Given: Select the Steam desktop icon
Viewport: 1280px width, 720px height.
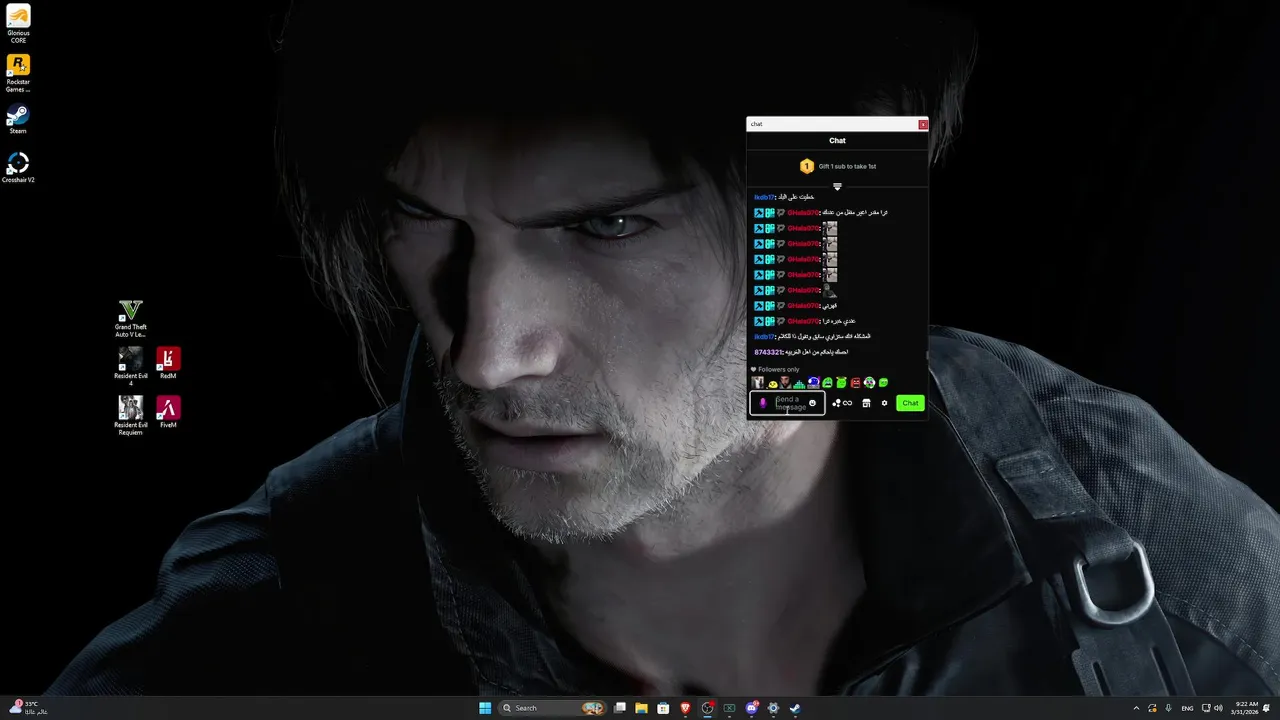Looking at the screenshot, I should (x=18, y=119).
